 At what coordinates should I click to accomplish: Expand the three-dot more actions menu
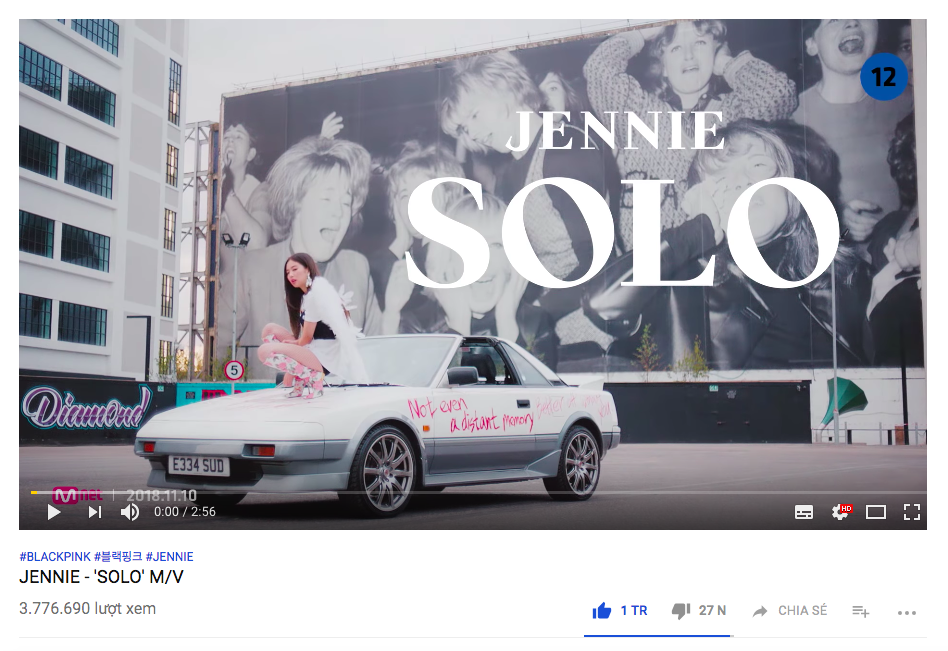[907, 613]
